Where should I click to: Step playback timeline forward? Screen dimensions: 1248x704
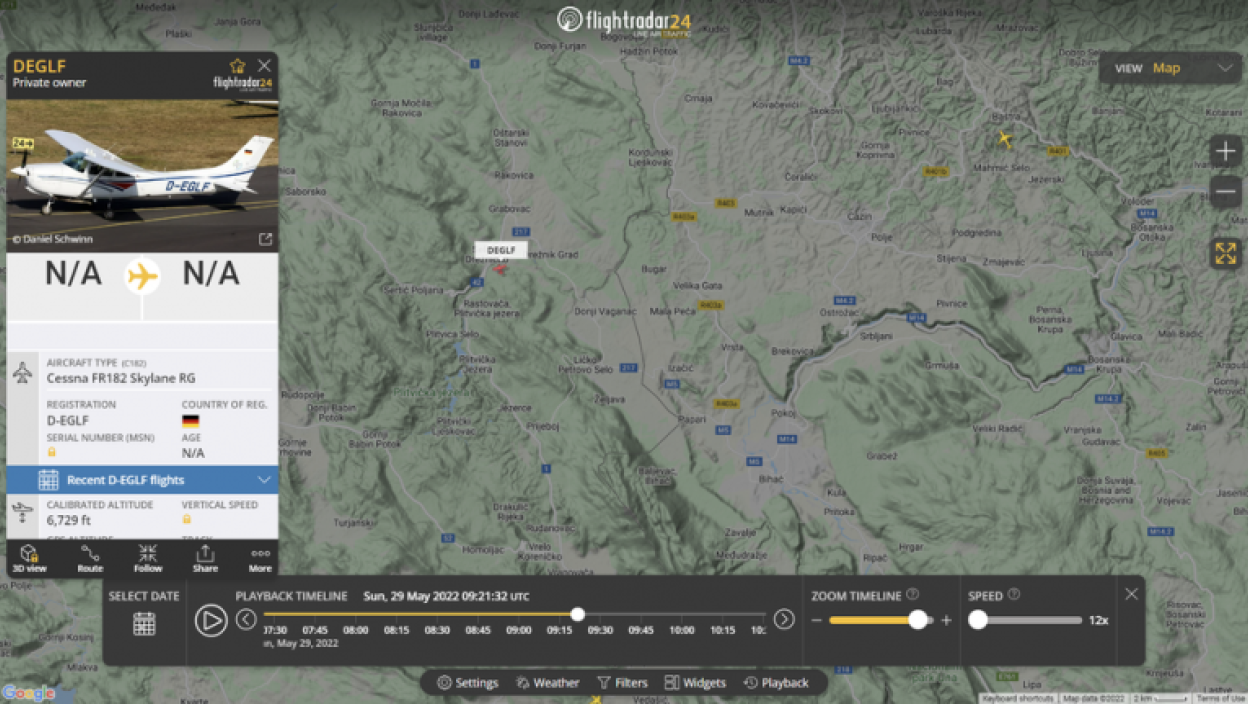[x=784, y=620]
